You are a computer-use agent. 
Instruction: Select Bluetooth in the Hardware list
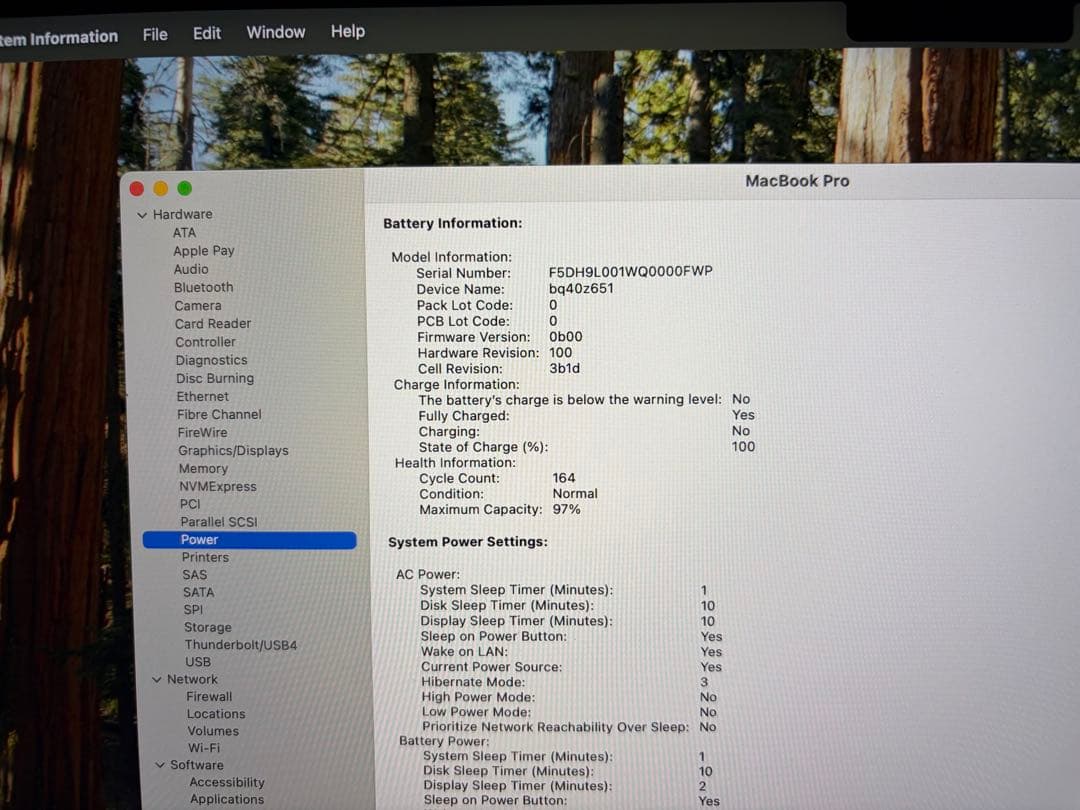(203, 287)
